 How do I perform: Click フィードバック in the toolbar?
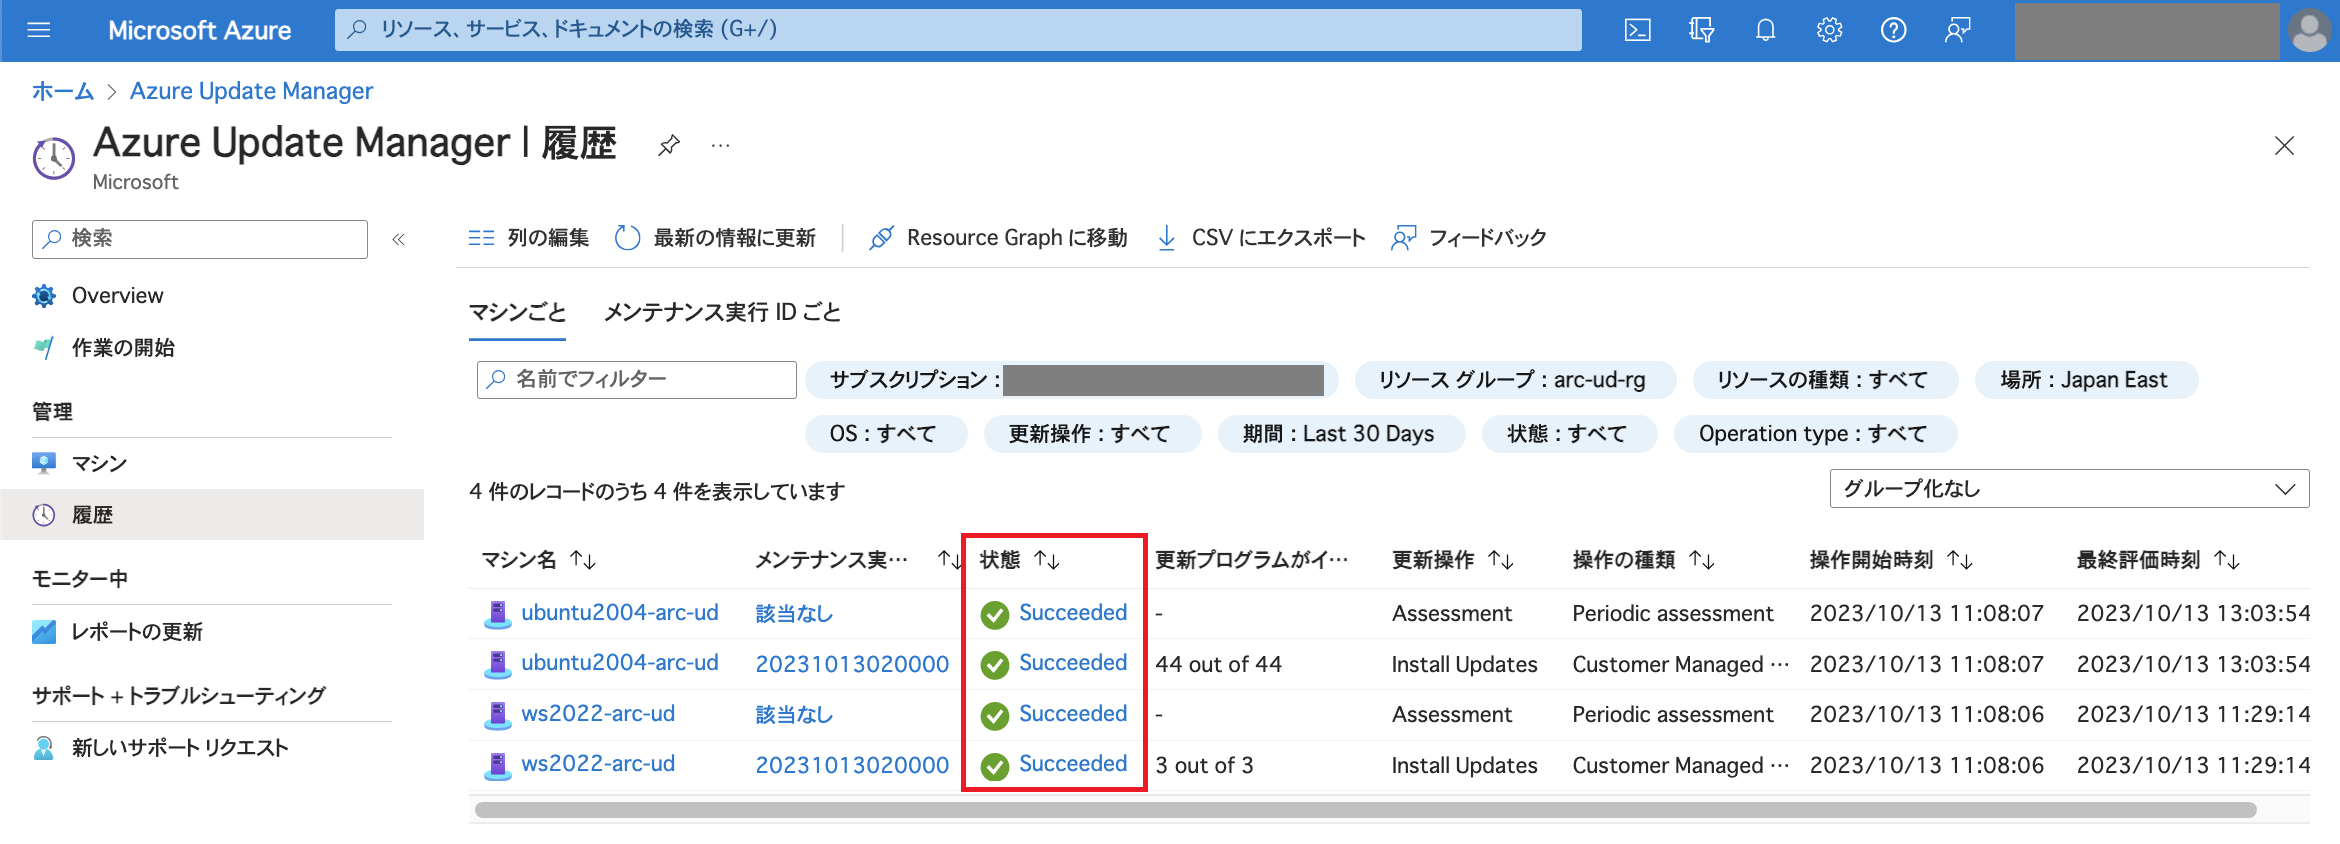pos(1469,238)
